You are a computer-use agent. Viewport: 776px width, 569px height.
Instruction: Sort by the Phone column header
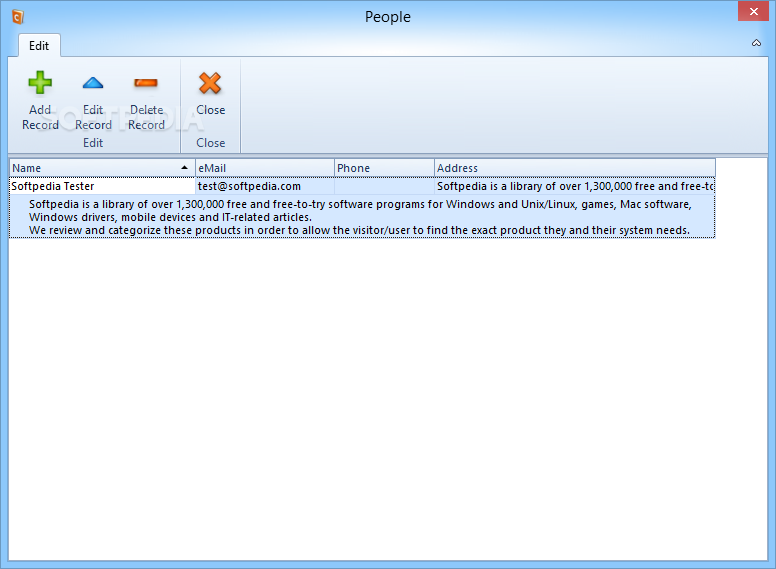(385, 168)
